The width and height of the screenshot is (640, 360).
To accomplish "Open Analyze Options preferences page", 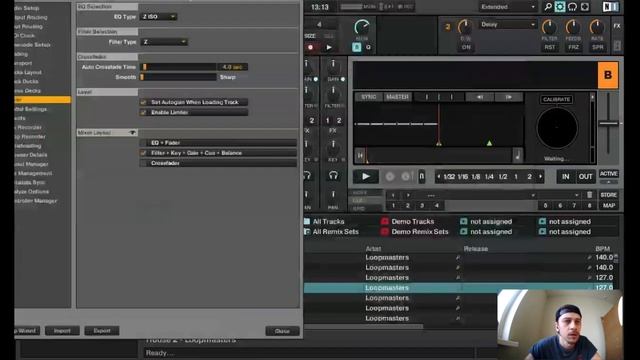I will pos(31,191).
